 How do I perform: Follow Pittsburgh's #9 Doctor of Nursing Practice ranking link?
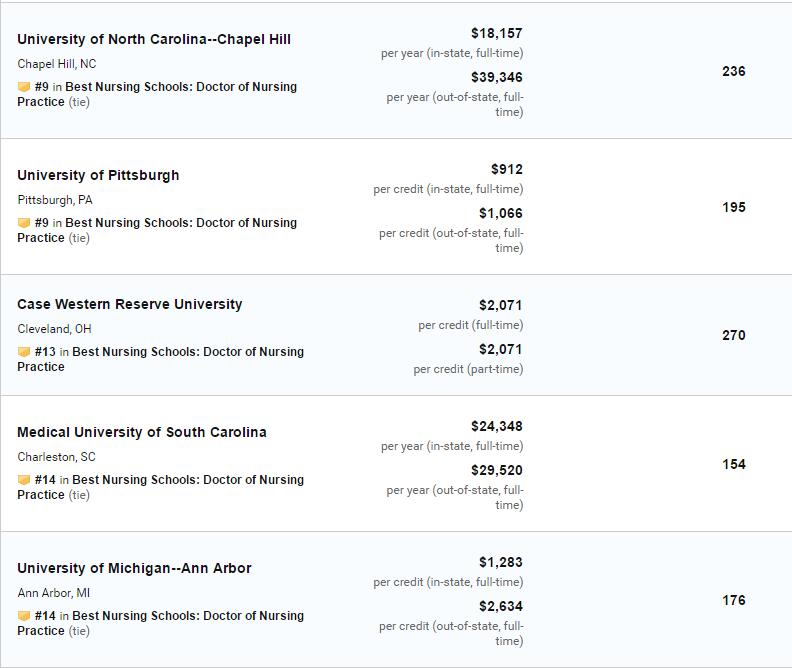point(157,230)
